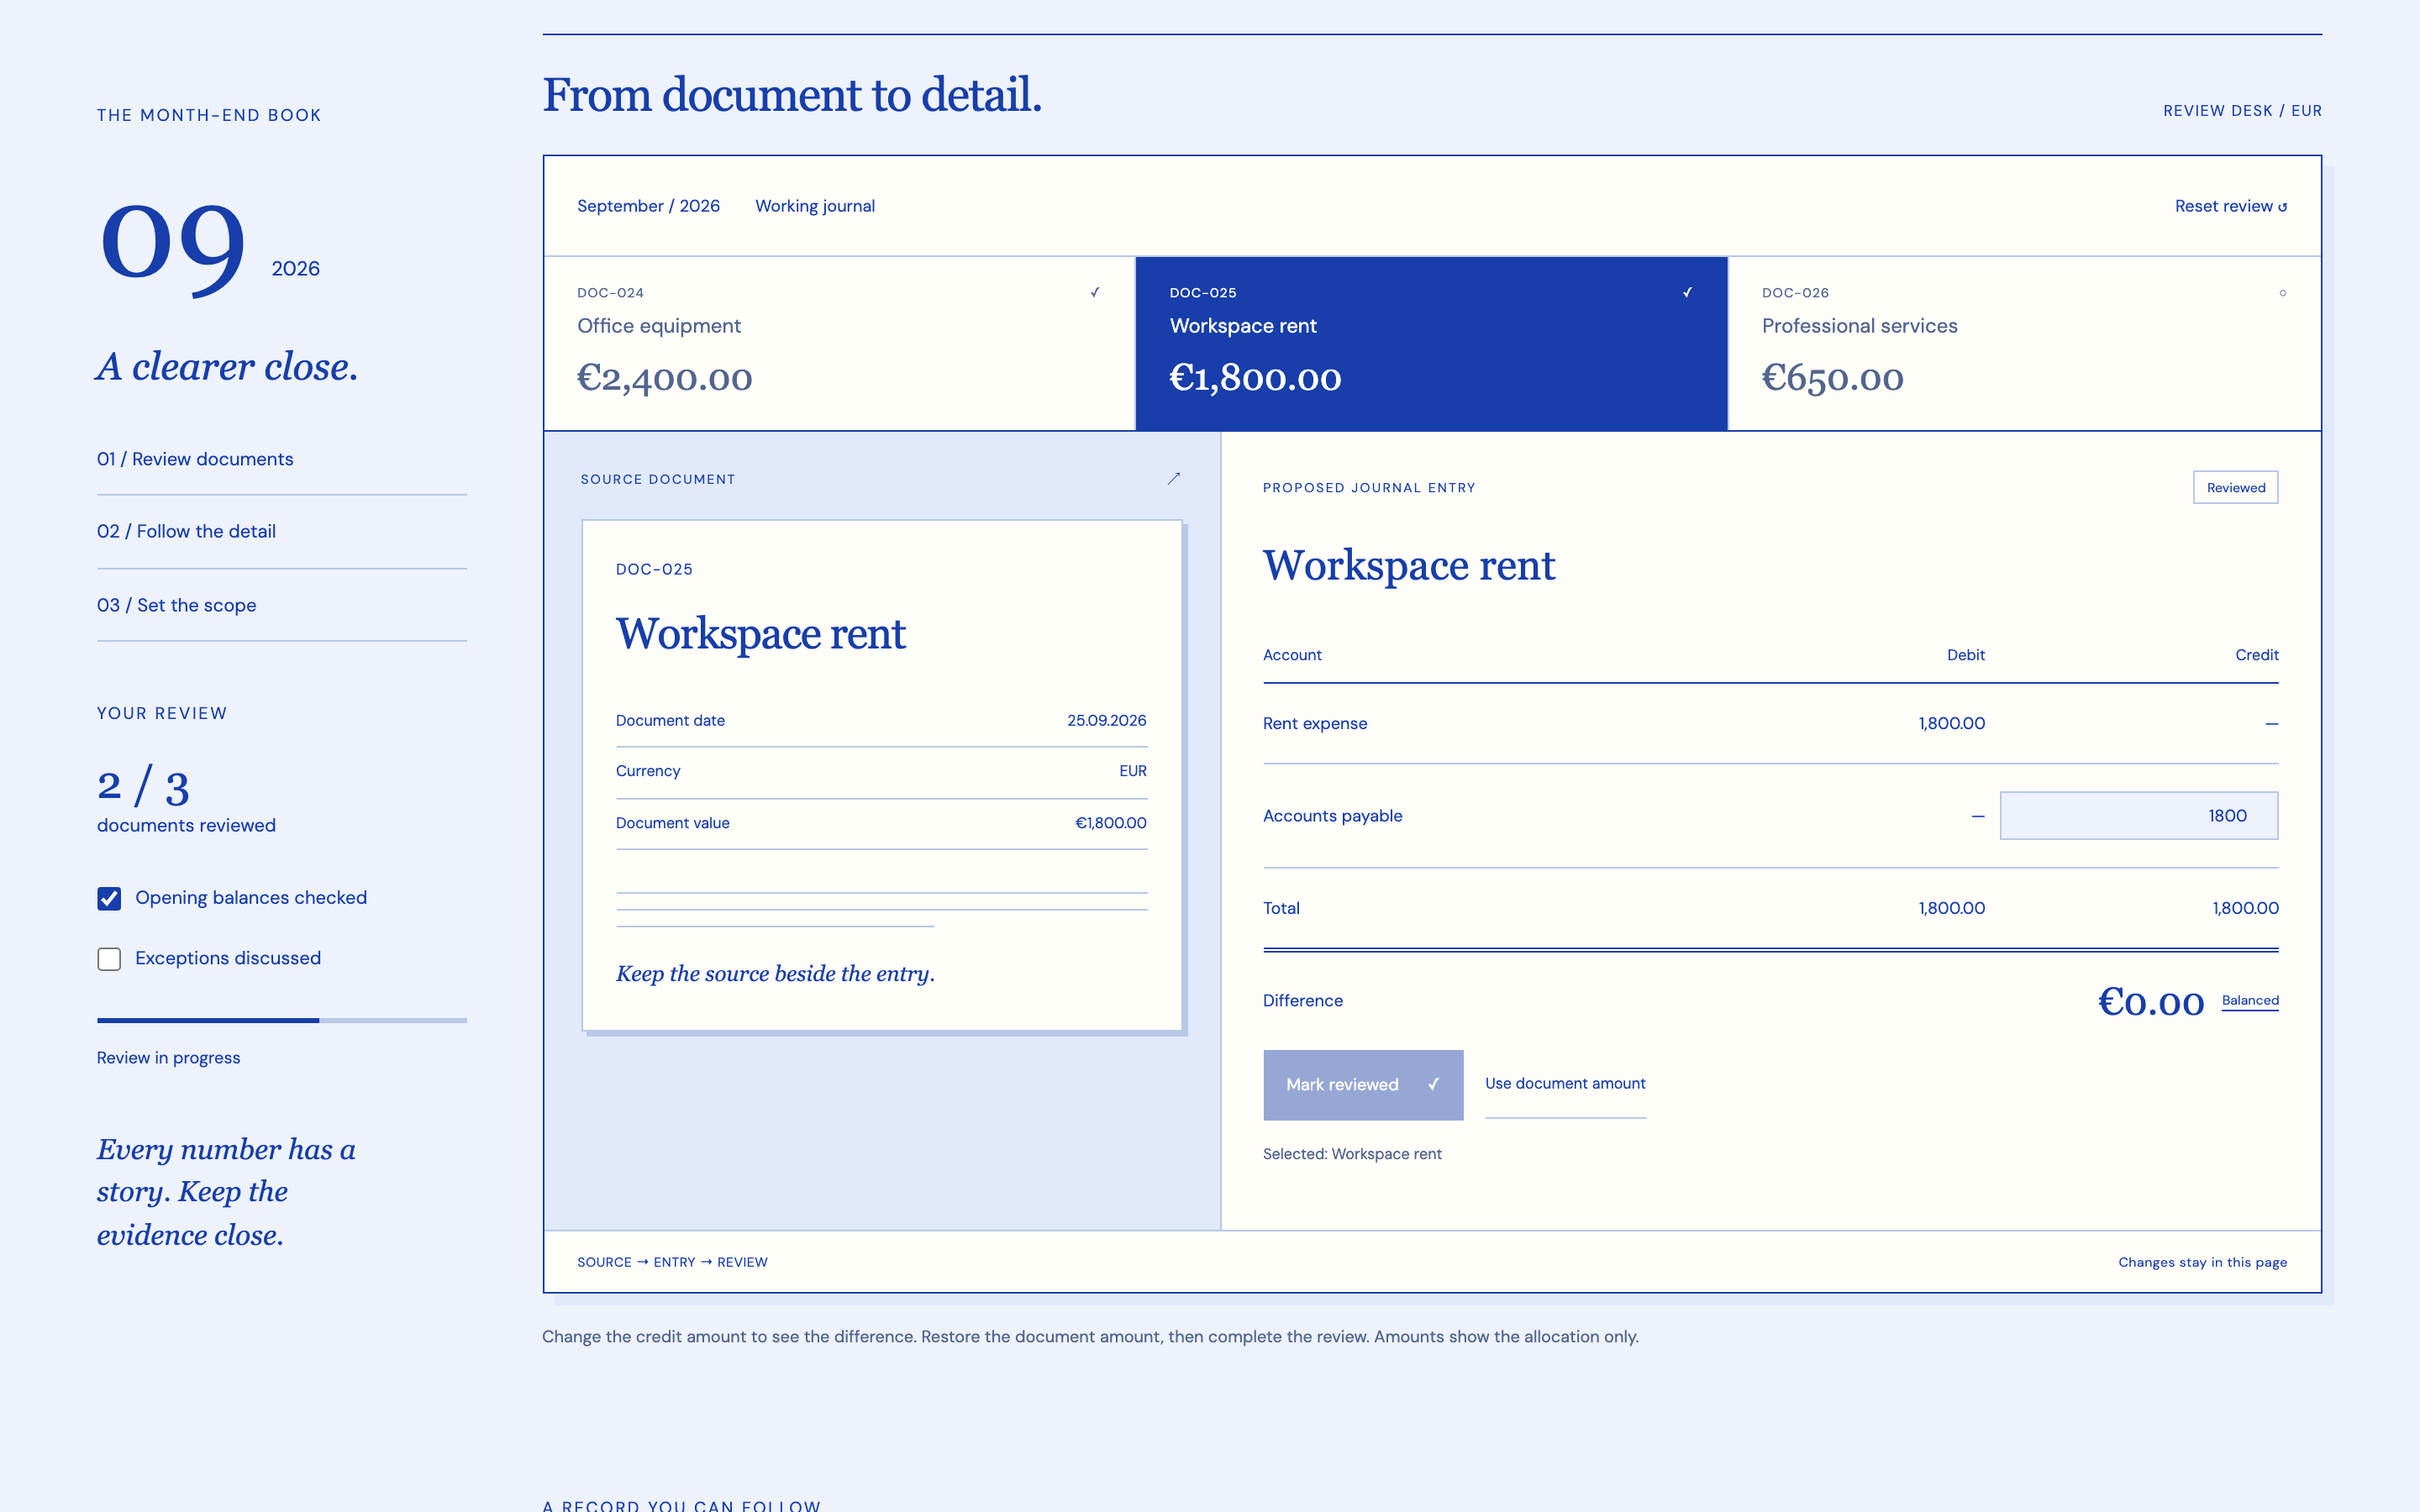Go to 03 / Set the scope
This screenshot has width=2420, height=1512.
176,605
